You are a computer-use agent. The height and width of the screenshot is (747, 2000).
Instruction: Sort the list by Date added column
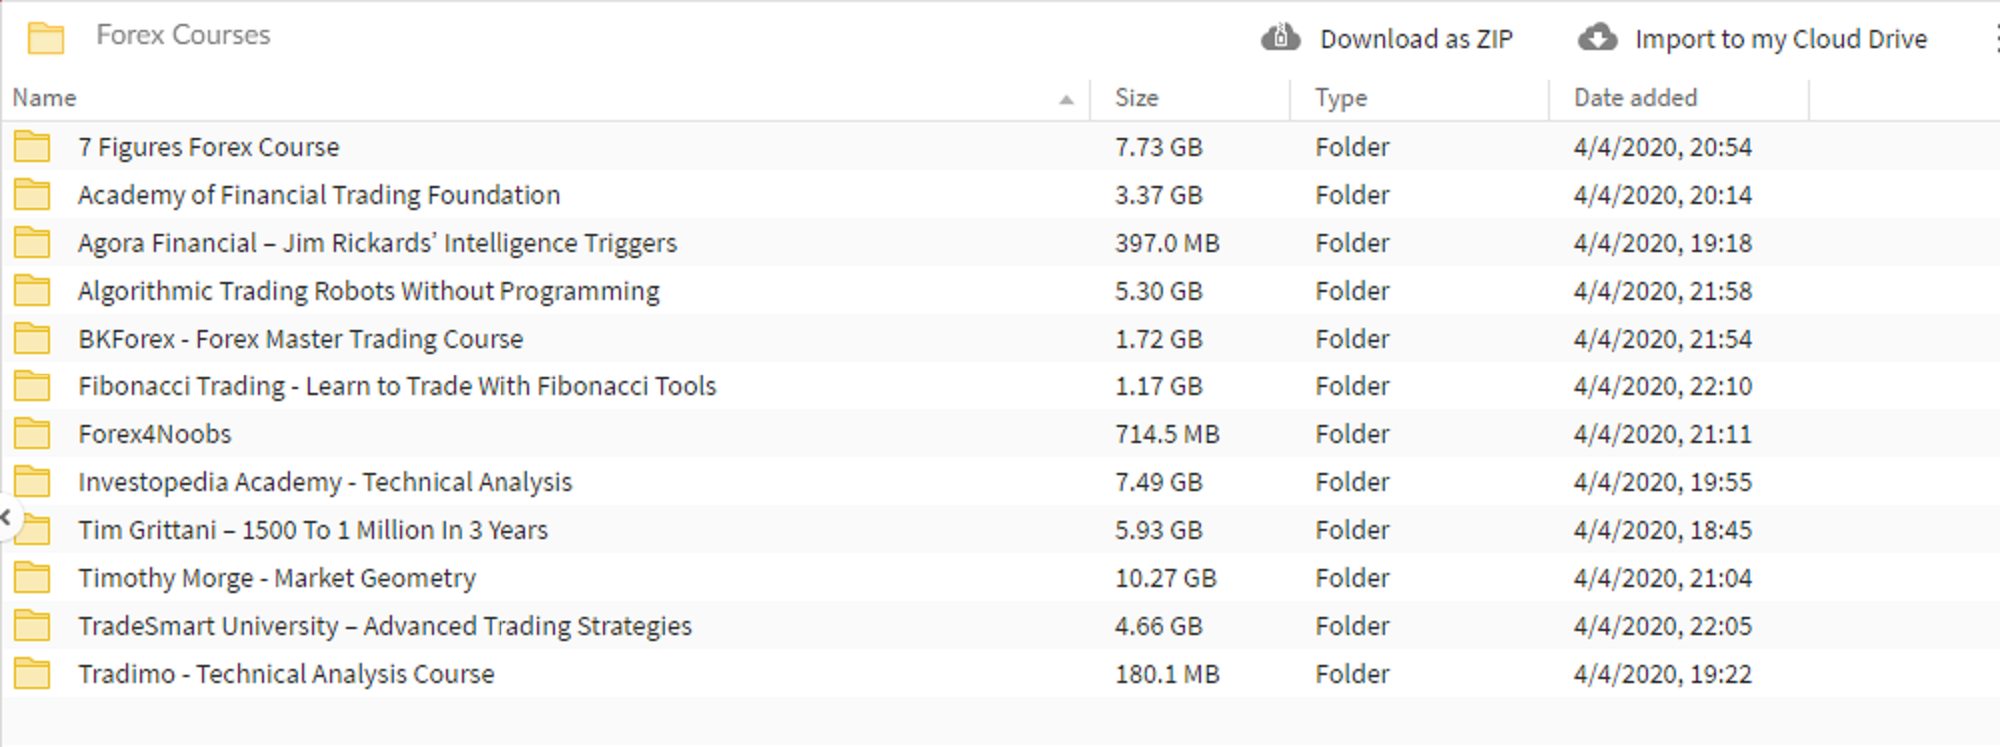[1635, 98]
